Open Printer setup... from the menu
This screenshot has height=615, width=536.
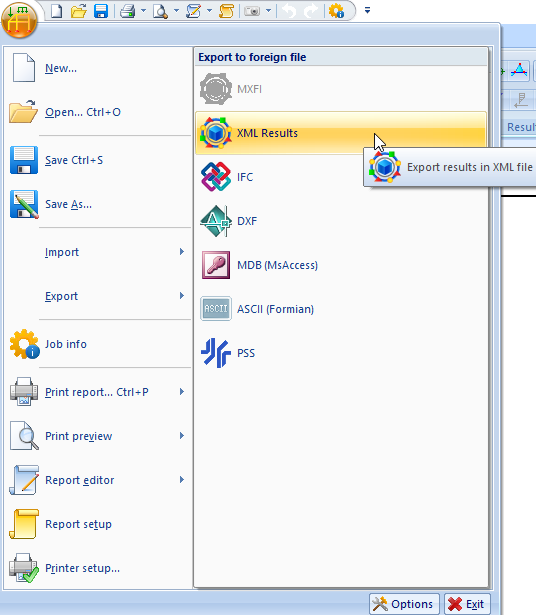97,568
